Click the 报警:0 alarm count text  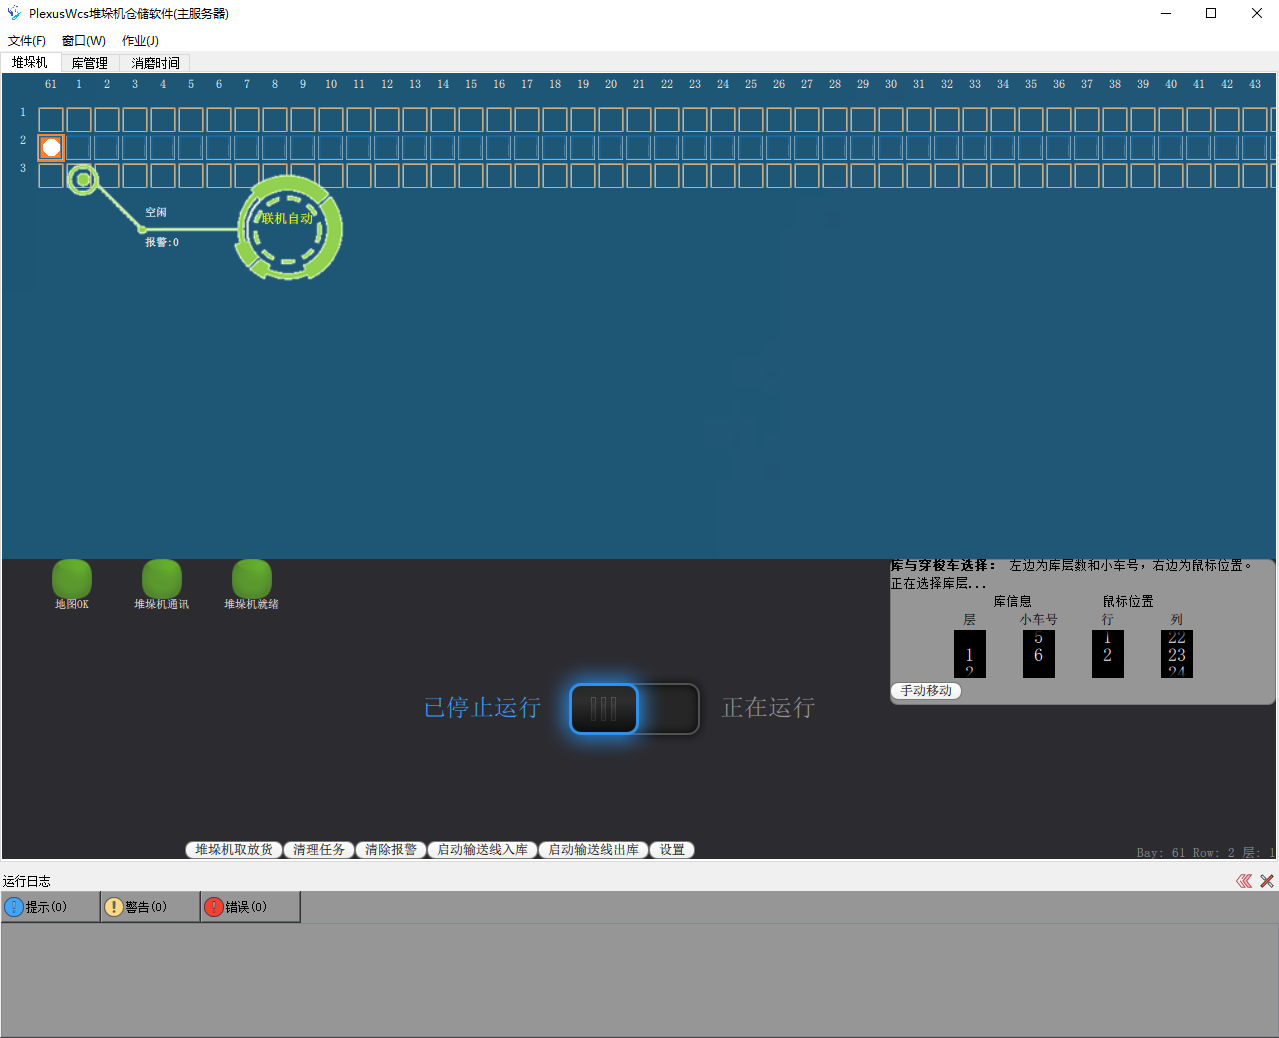[162, 242]
